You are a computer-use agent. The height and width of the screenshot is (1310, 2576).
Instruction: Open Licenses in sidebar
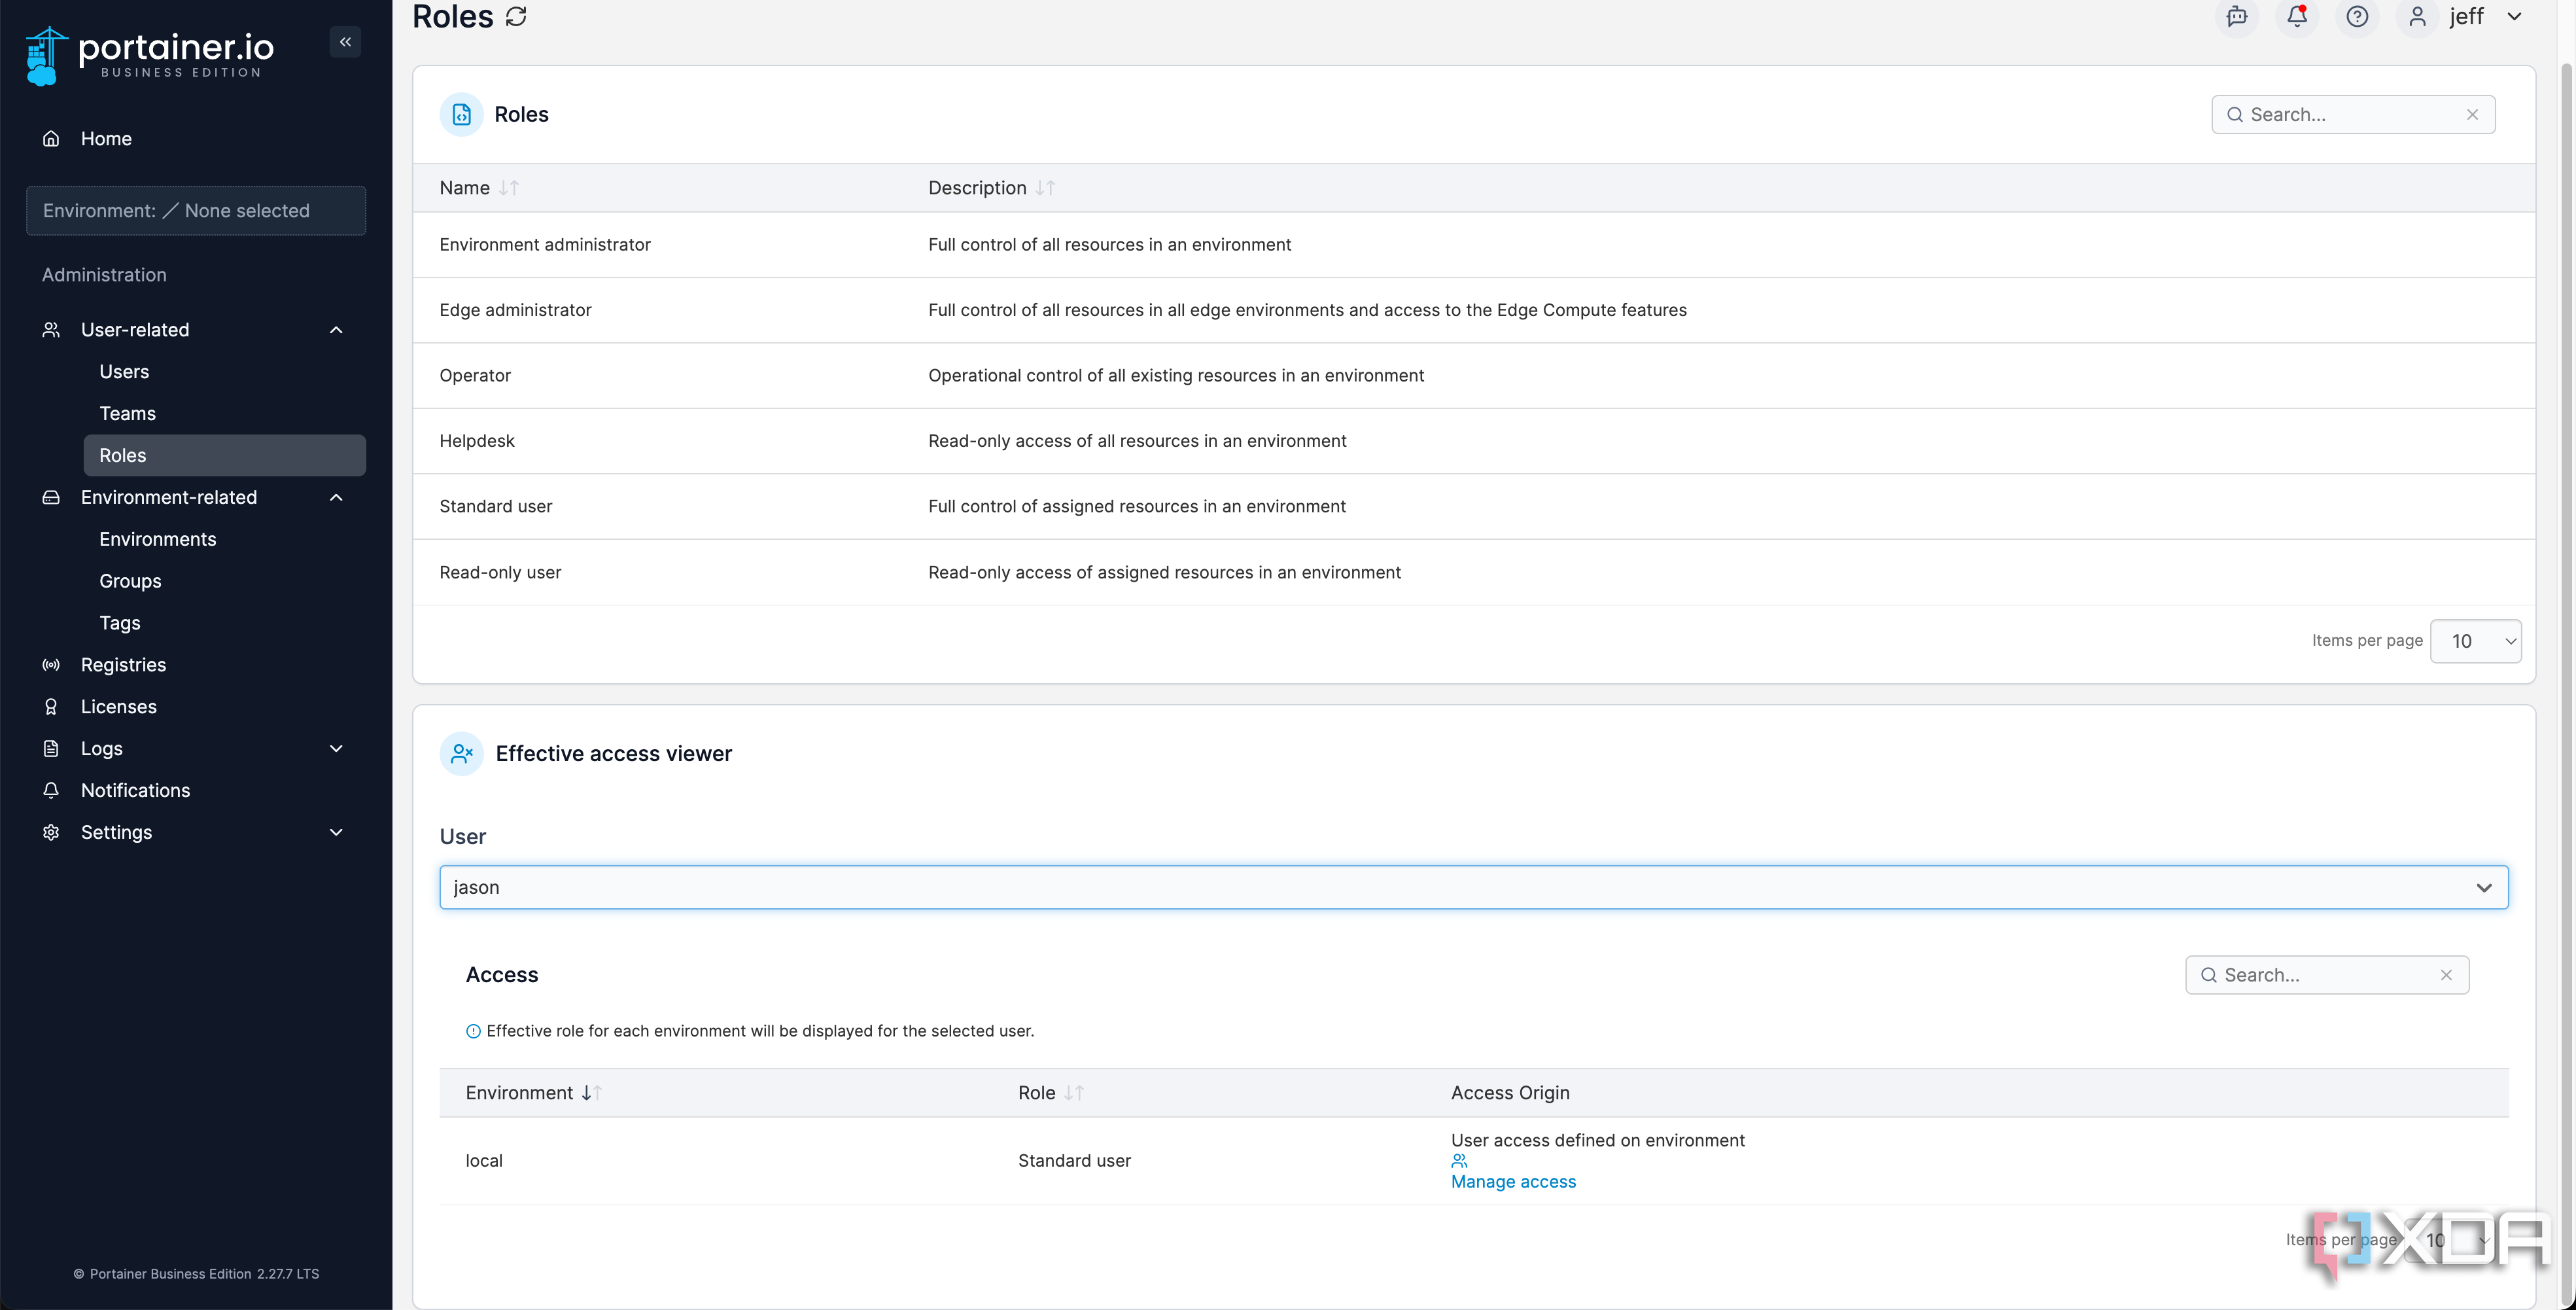pos(118,708)
